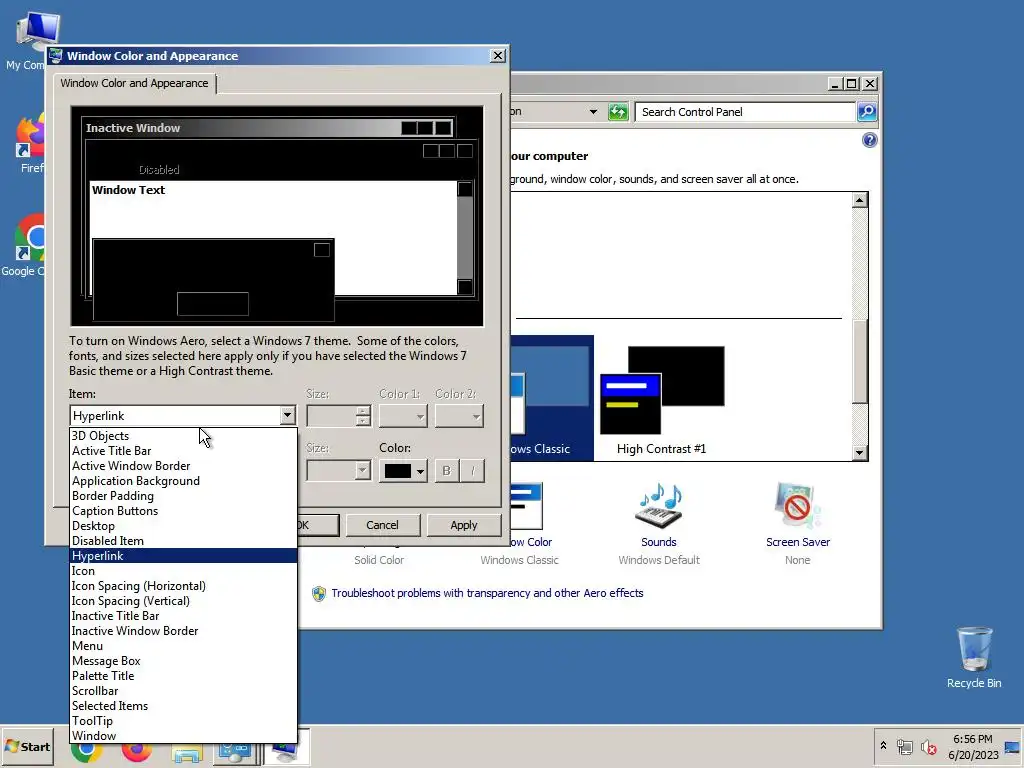Select 'Caption Buttons' from the dropdown
1024x768 pixels.
183,511
